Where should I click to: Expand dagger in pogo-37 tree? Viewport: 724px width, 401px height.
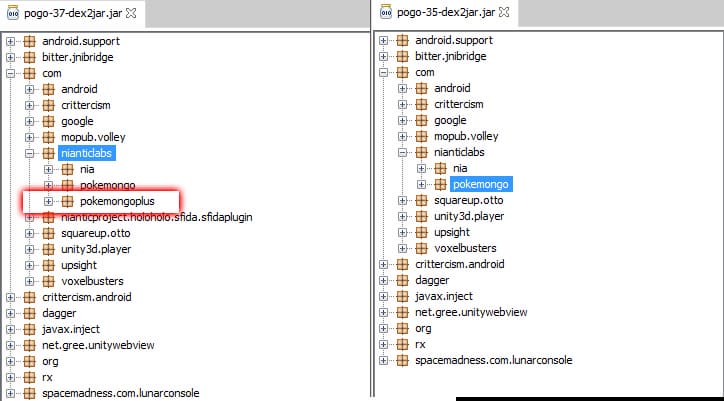[x=10, y=313]
